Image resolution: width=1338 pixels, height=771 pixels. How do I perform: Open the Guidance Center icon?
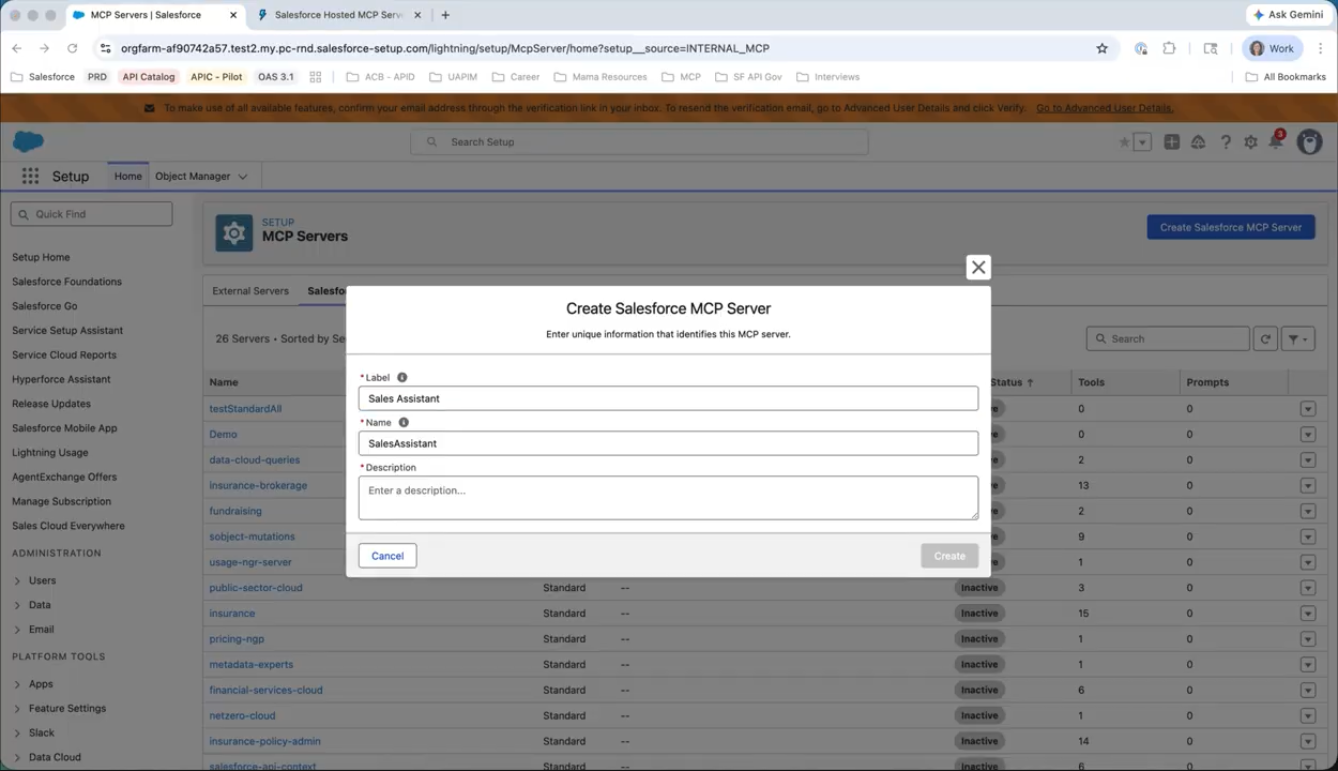point(1198,142)
